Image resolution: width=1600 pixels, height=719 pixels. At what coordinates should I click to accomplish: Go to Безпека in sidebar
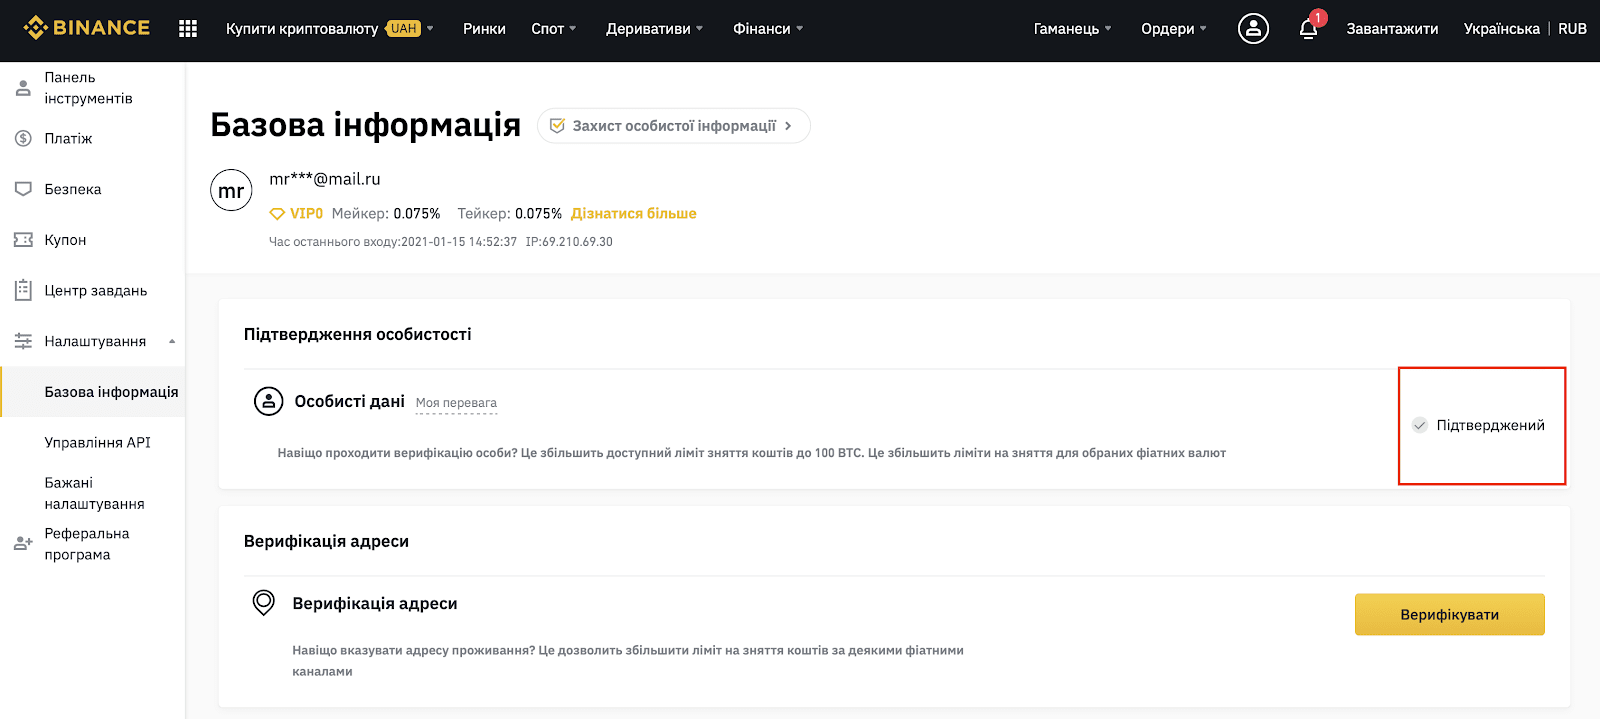(x=73, y=189)
